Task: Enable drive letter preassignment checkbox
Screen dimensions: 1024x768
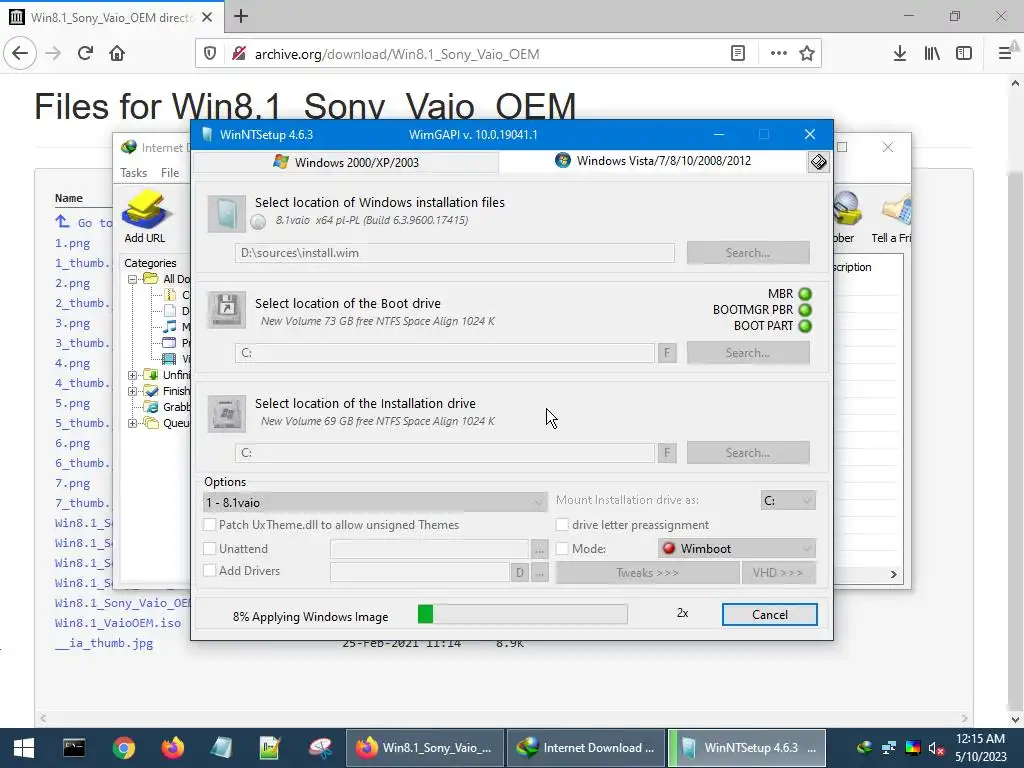Action: pos(562,524)
